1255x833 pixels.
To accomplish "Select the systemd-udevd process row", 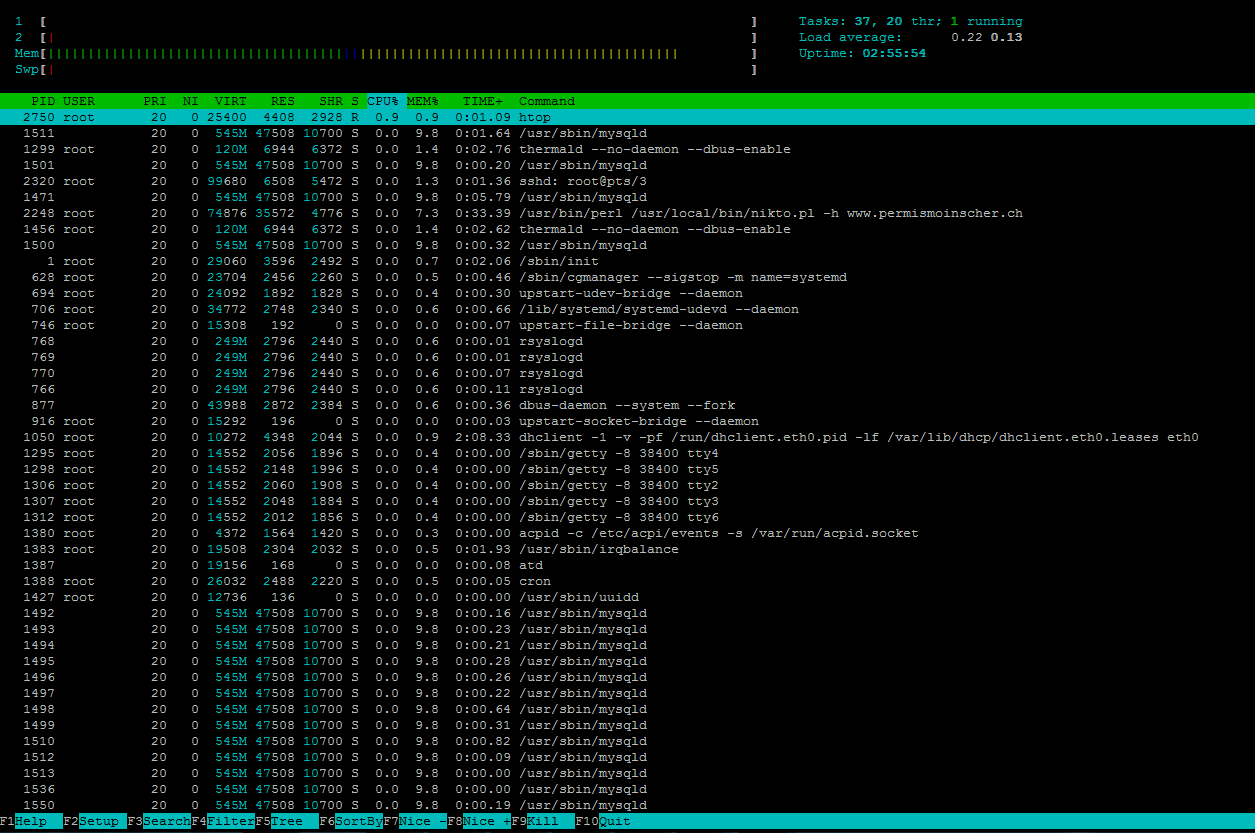I will [627, 309].
